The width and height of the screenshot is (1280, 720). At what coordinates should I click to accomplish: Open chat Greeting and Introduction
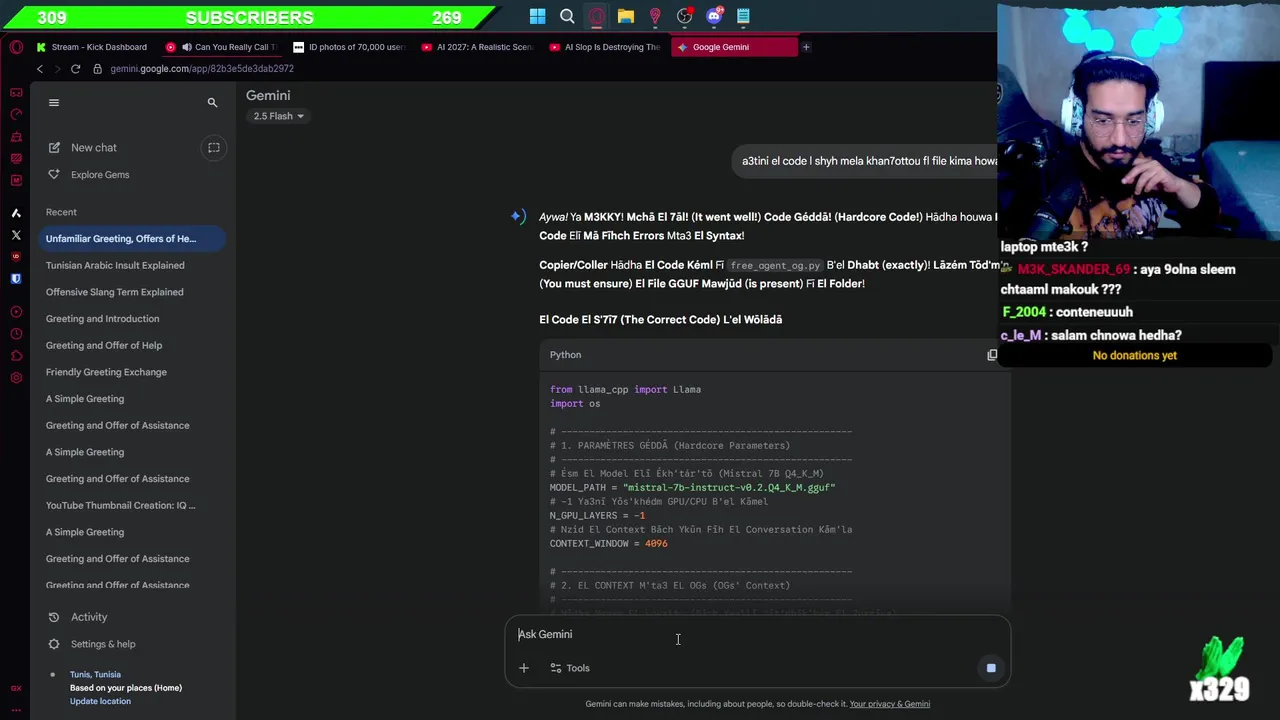coord(102,319)
